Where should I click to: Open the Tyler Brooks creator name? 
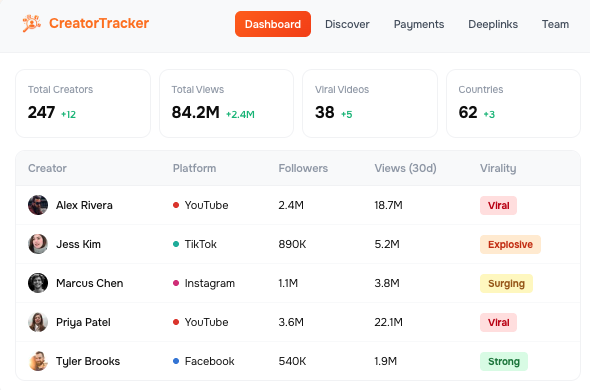pyautogui.click(x=88, y=361)
